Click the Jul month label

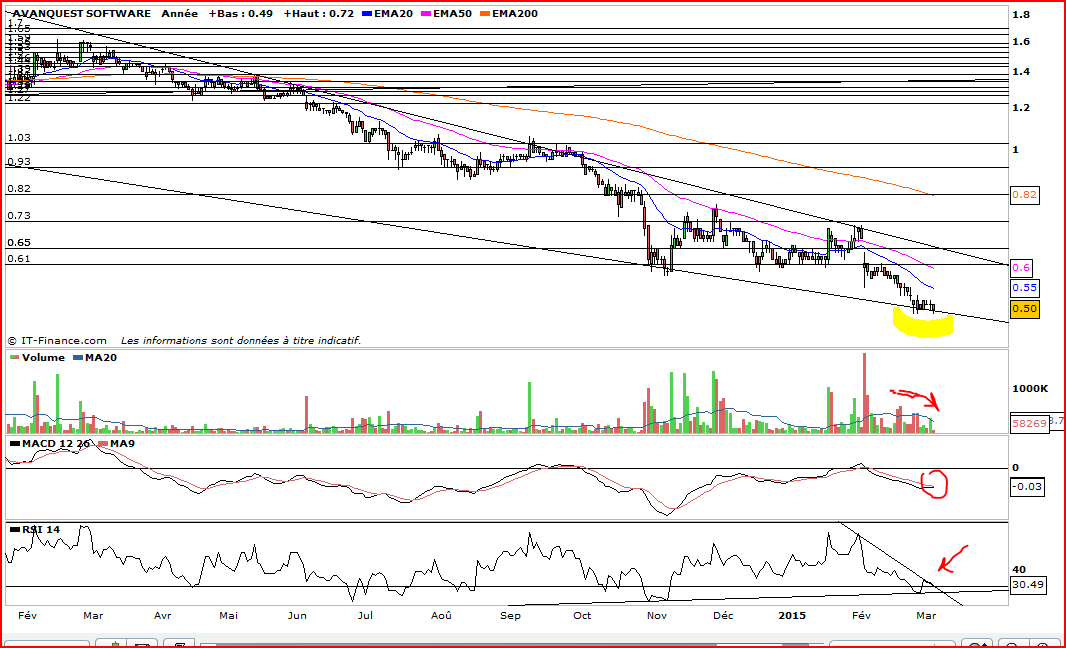(x=365, y=615)
